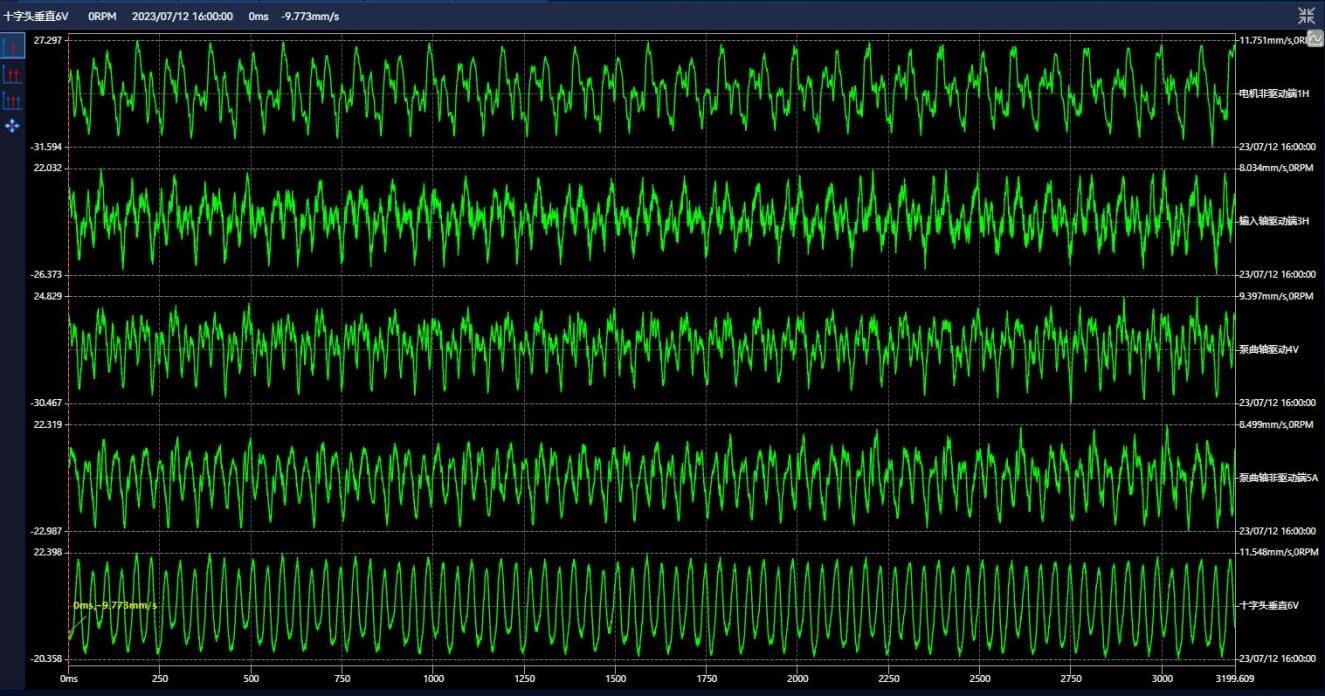Click the collapse view icon at top right
Screen dimensions: 1325x696
pyautogui.click(x=1306, y=15)
